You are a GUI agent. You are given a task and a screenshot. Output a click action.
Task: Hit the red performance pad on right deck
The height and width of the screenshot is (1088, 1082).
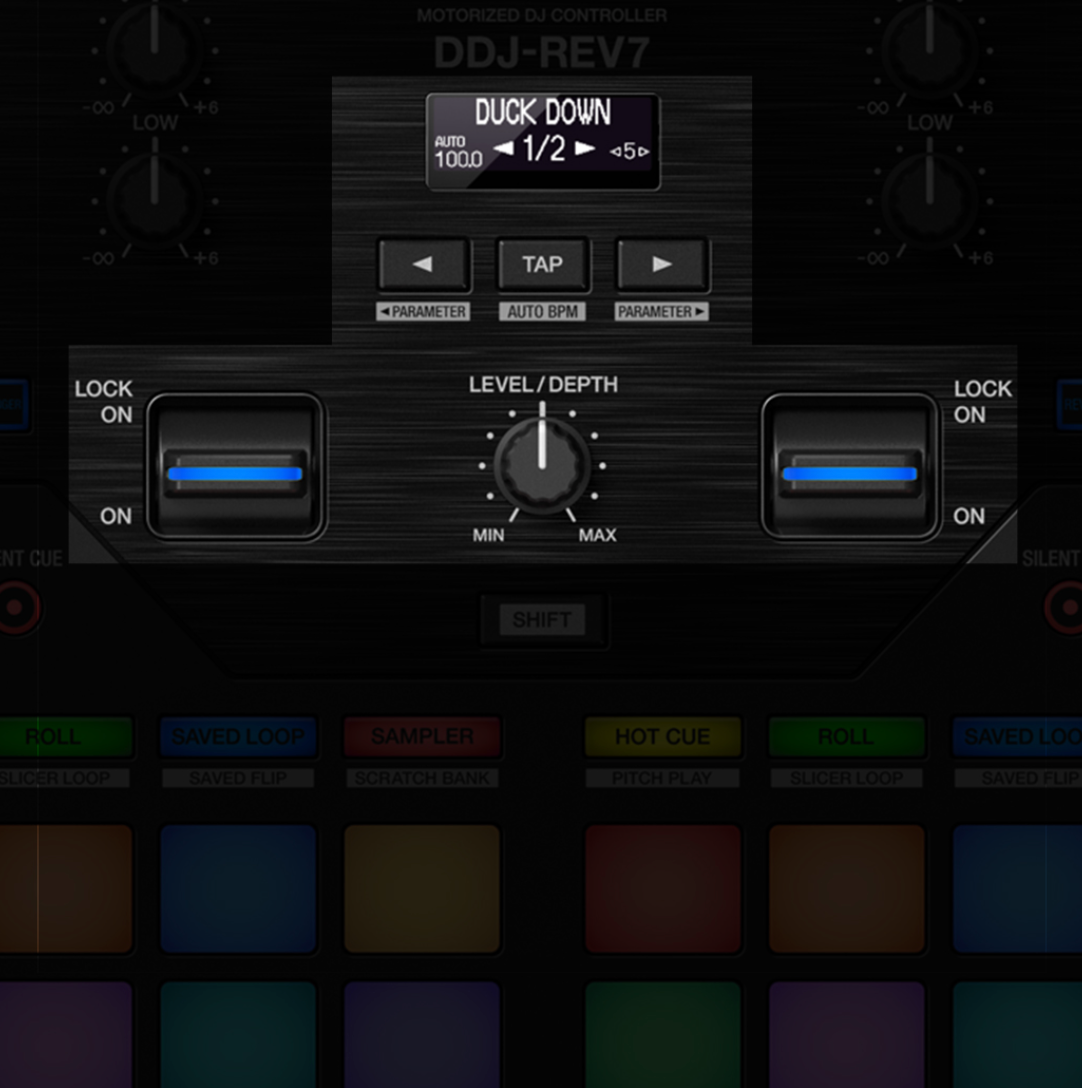(x=662, y=888)
